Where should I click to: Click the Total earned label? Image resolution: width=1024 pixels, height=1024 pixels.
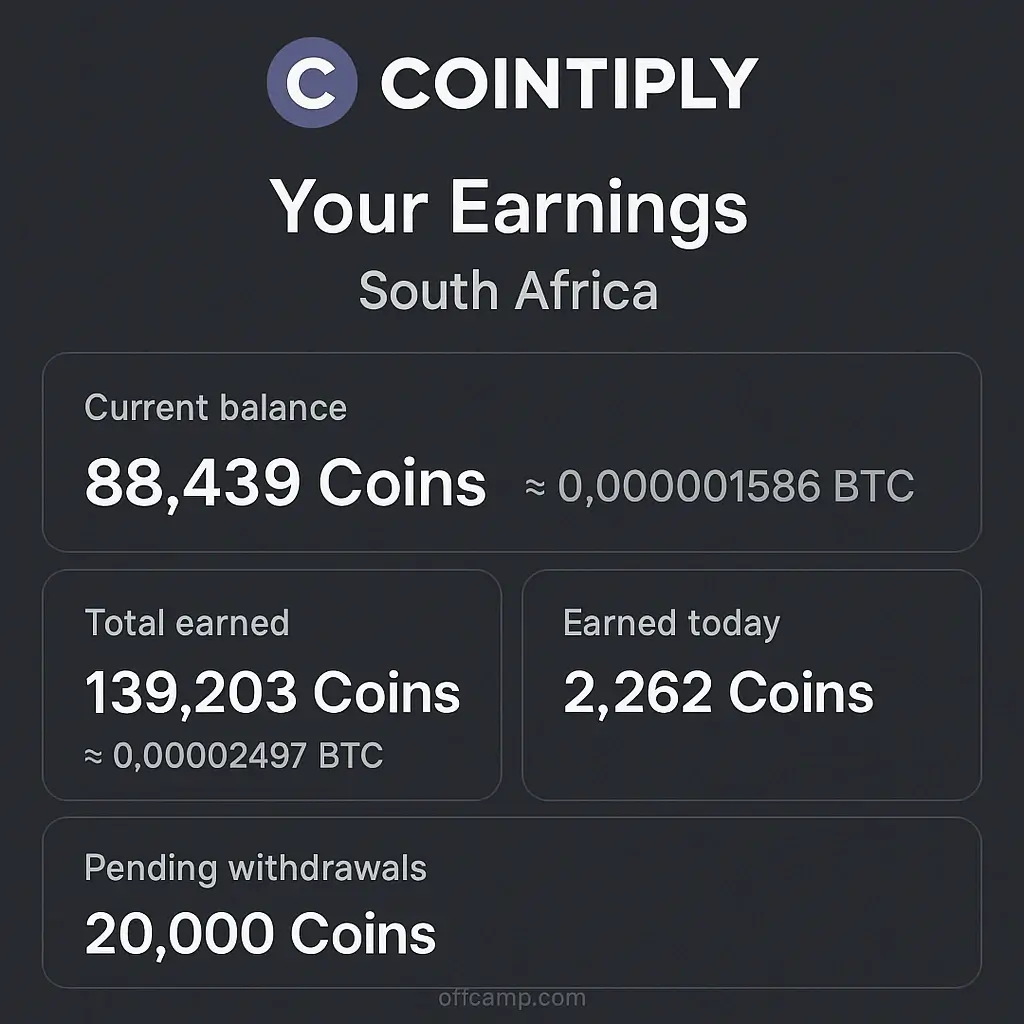pos(187,623)
